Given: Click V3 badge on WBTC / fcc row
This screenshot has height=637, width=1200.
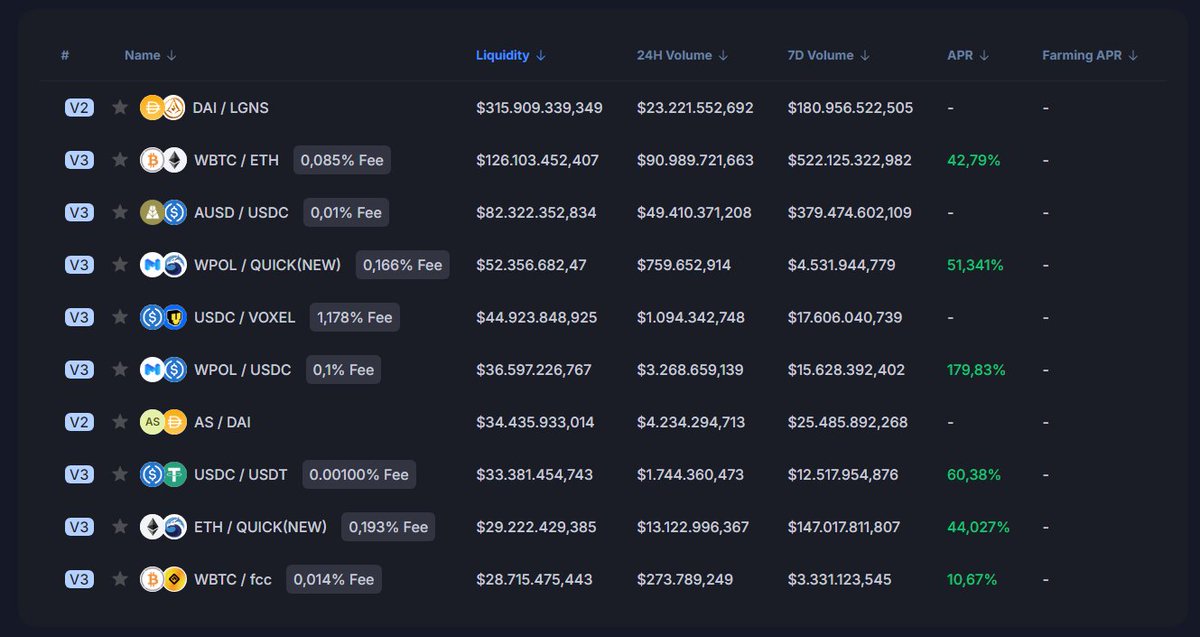Looking at the screenshot, I should pos(79,579).
